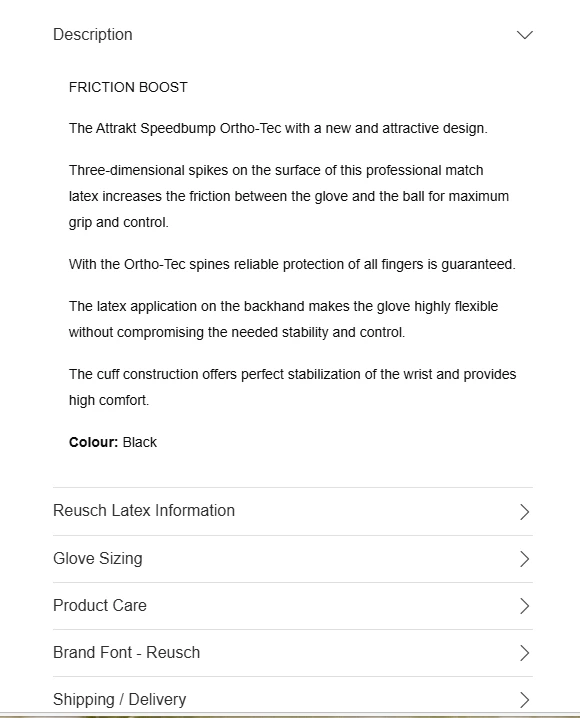
Task: Click the paragraph about three-dimensional spikes
Action: point(289,196)
